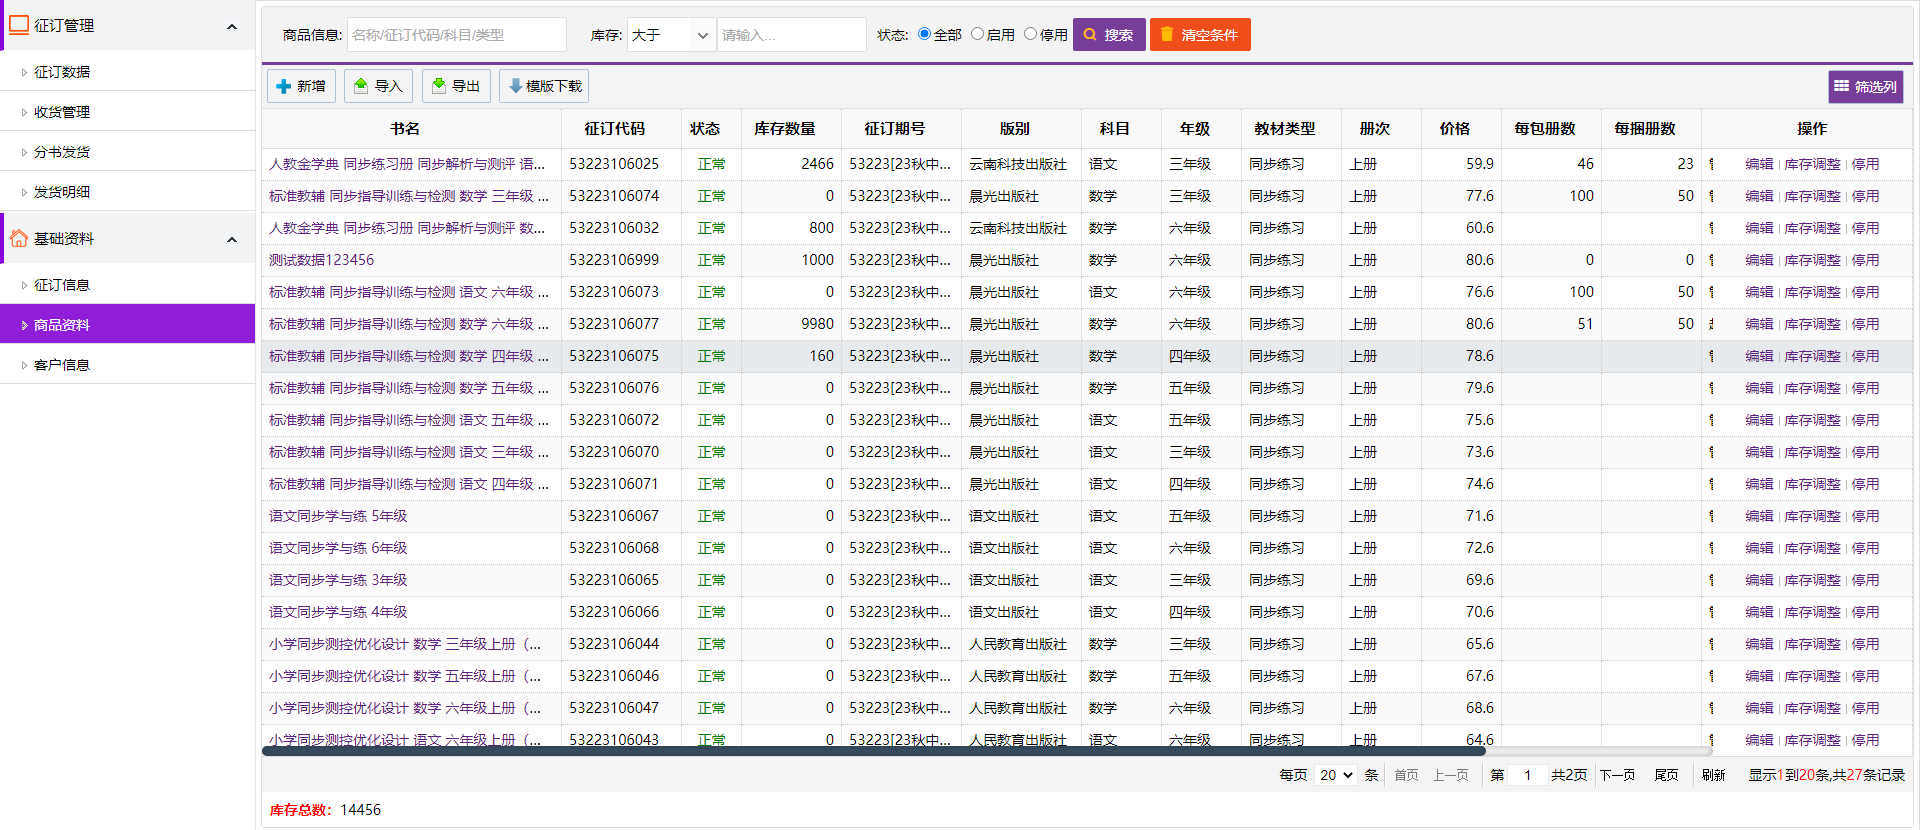Go to 下一页 in pagination

coord(1617,775)
